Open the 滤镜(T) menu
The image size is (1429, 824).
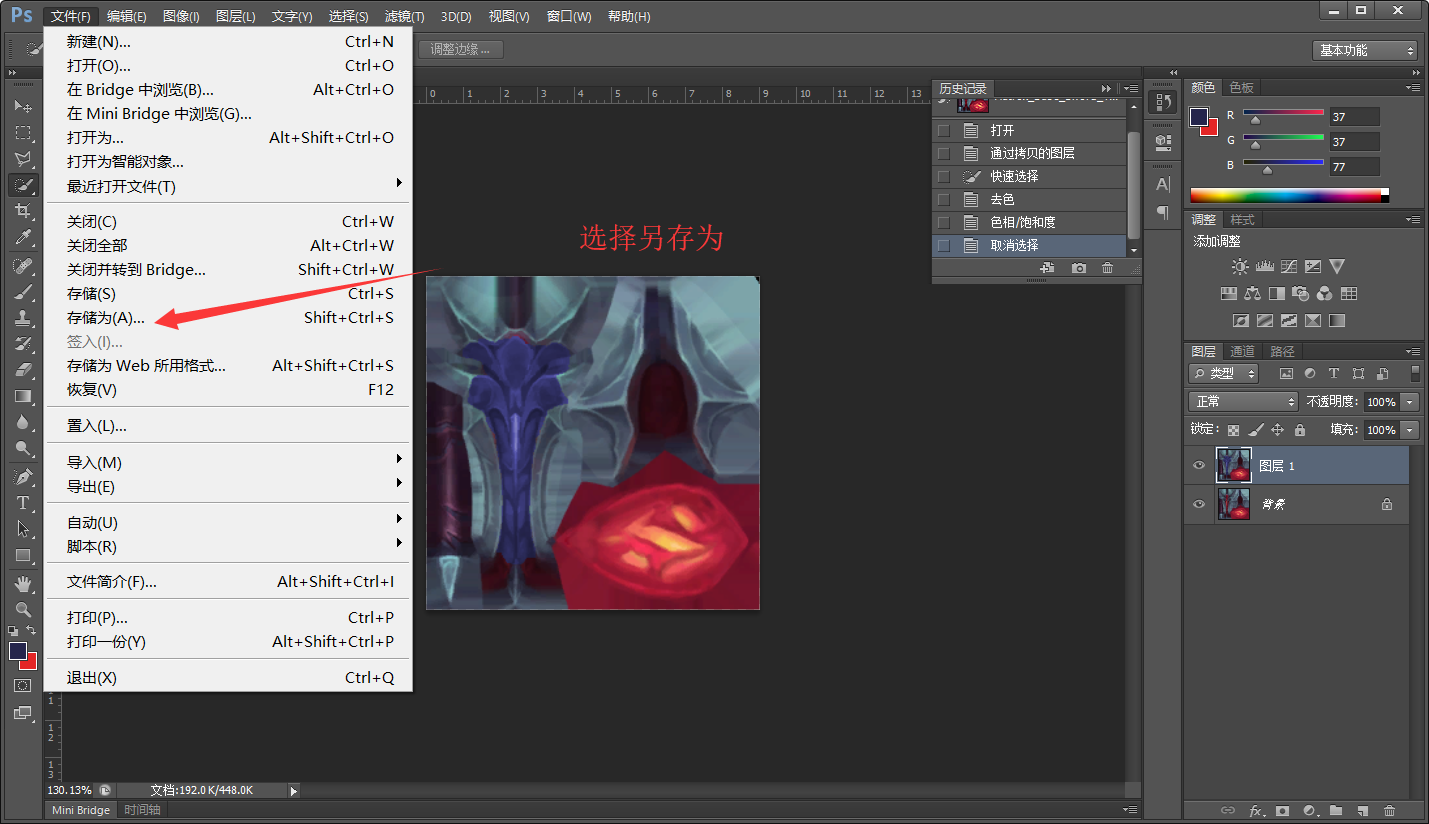click(405, 16)
